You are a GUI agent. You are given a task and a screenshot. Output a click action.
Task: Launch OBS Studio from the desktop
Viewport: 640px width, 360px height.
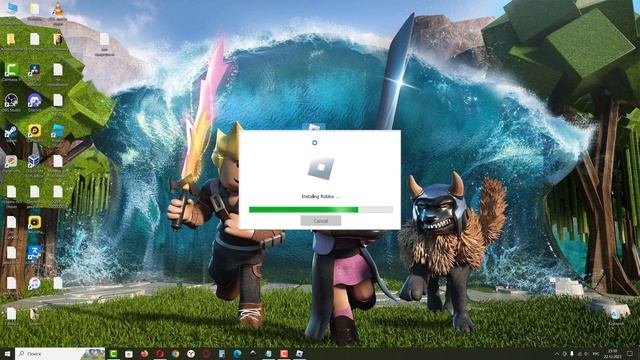11,100
